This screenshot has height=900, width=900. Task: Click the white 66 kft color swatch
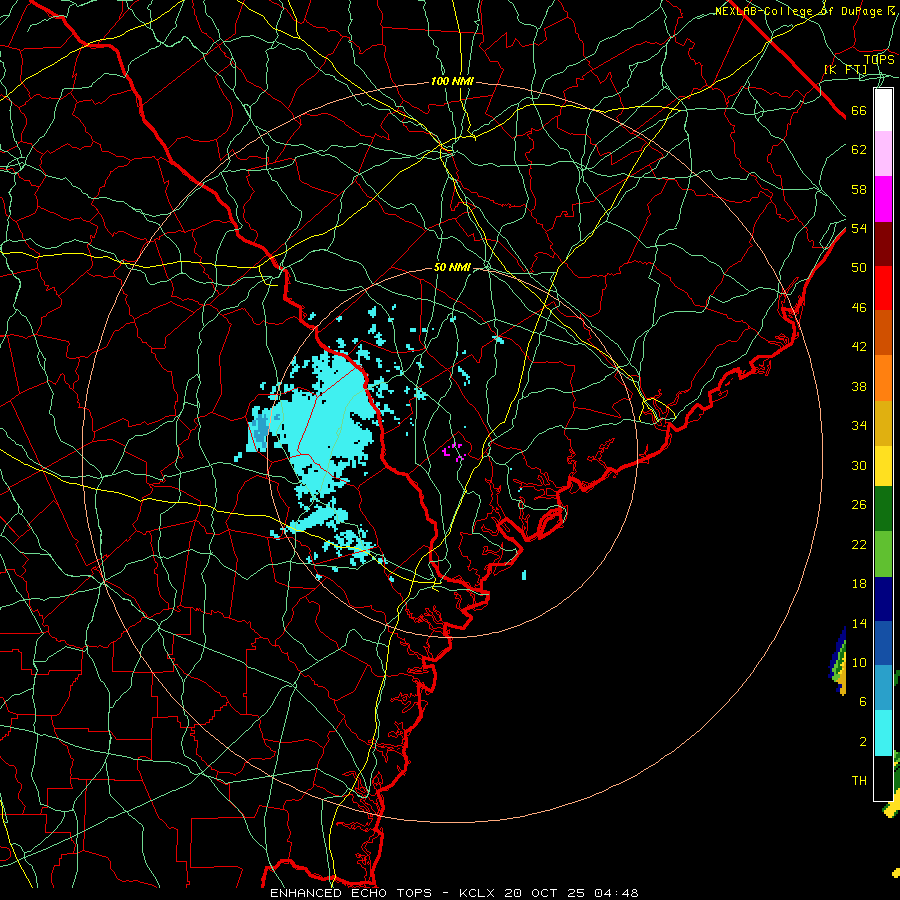883,110
